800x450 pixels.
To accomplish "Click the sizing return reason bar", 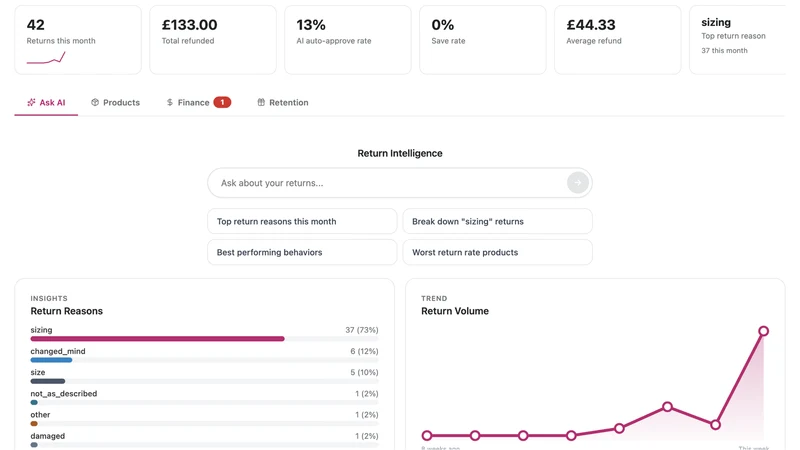I will pos(157,339).
